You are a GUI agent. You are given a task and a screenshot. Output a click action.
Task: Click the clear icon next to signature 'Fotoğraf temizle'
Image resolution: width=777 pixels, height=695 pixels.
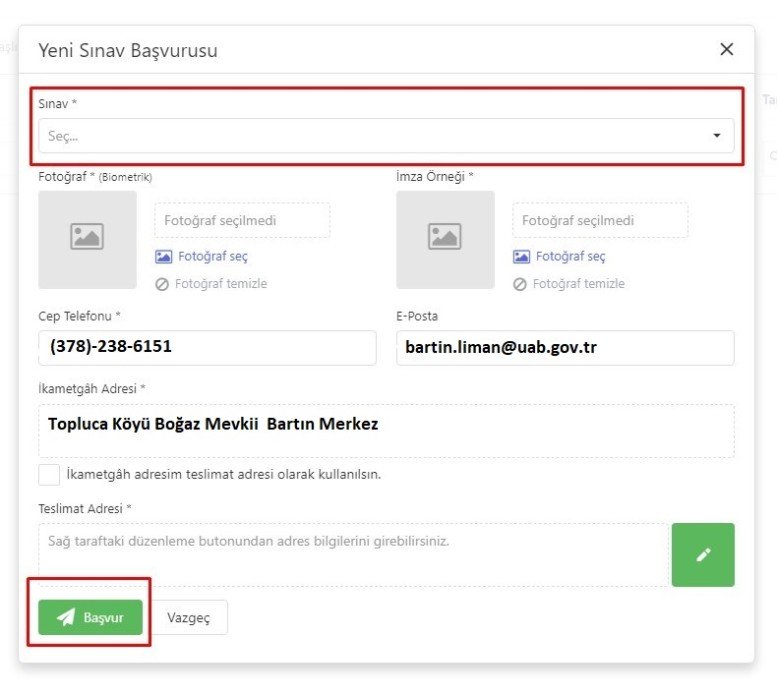(x=520, y=284)
